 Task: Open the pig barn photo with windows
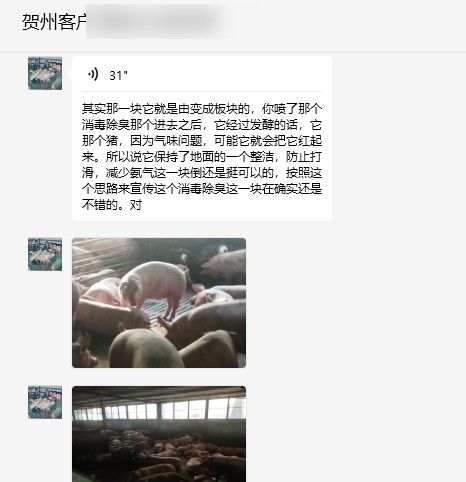159,434
